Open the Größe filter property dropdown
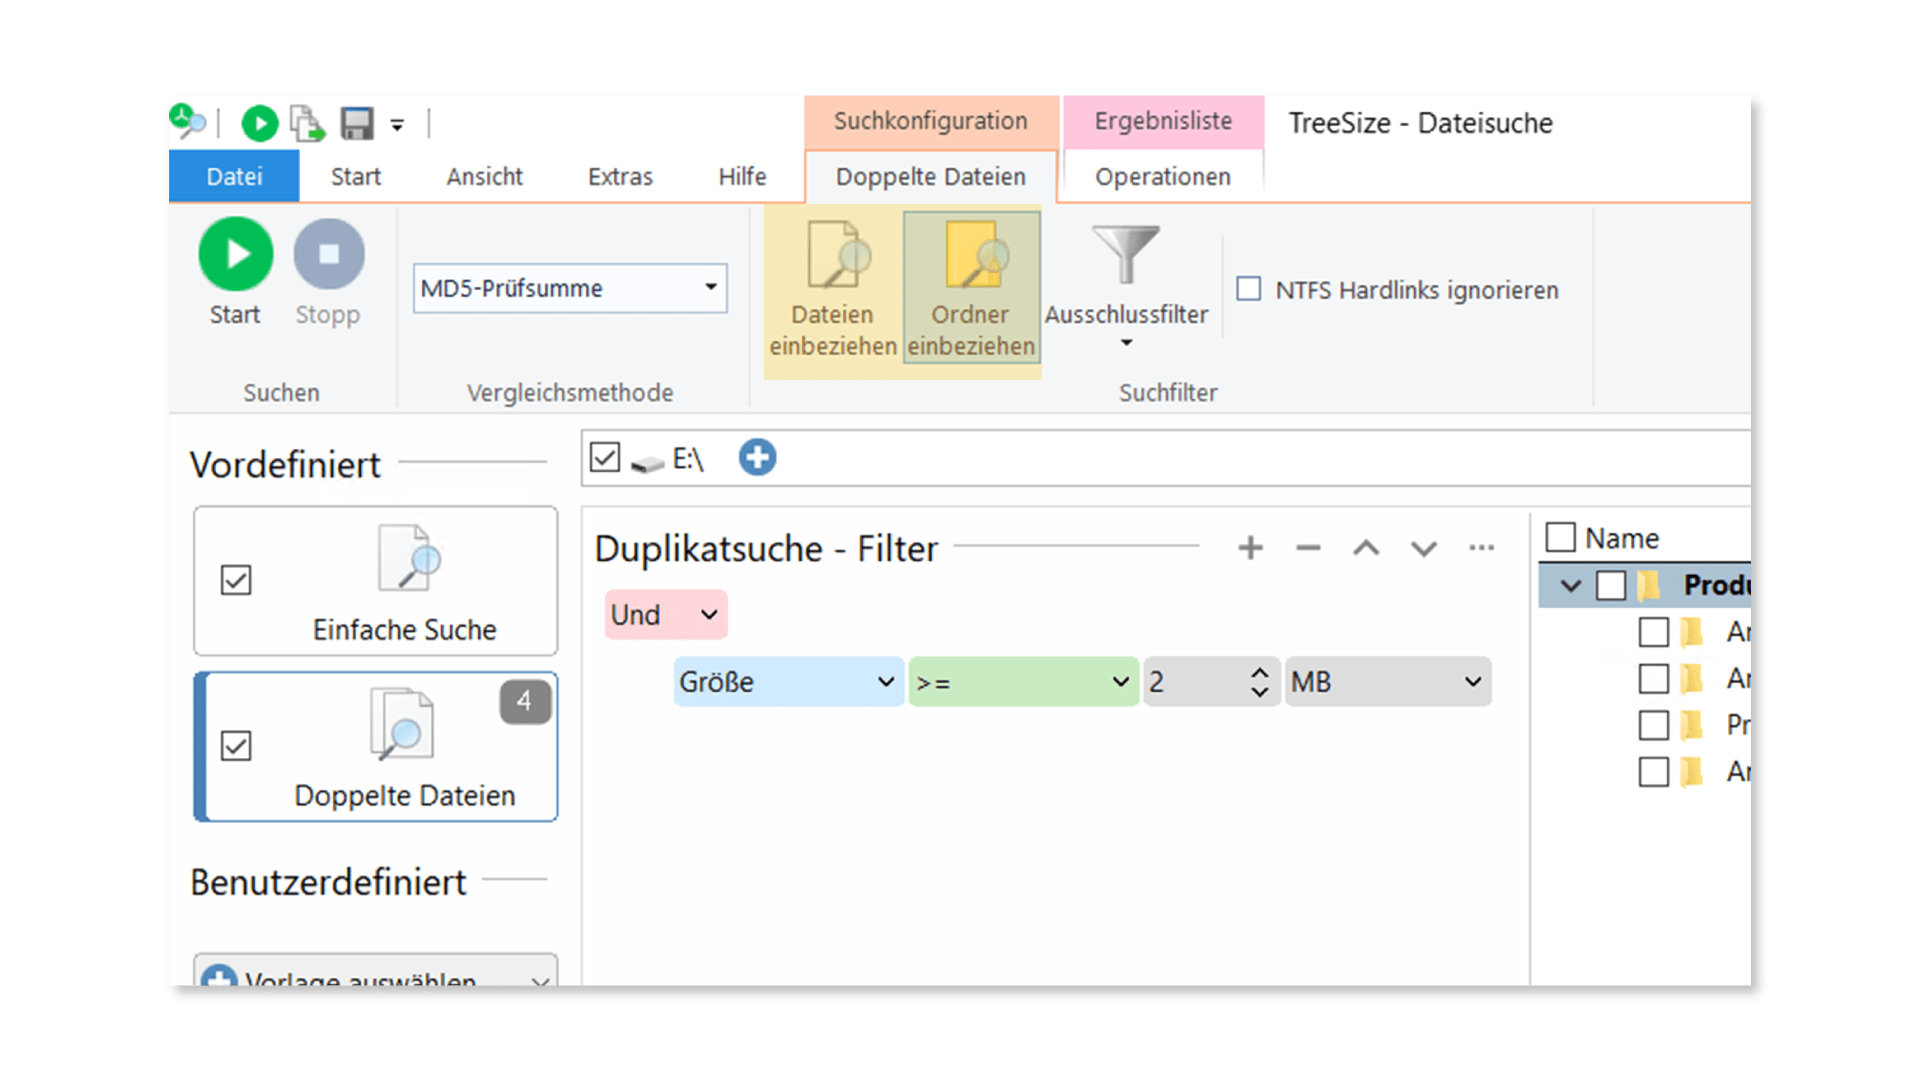 [788, 682]
